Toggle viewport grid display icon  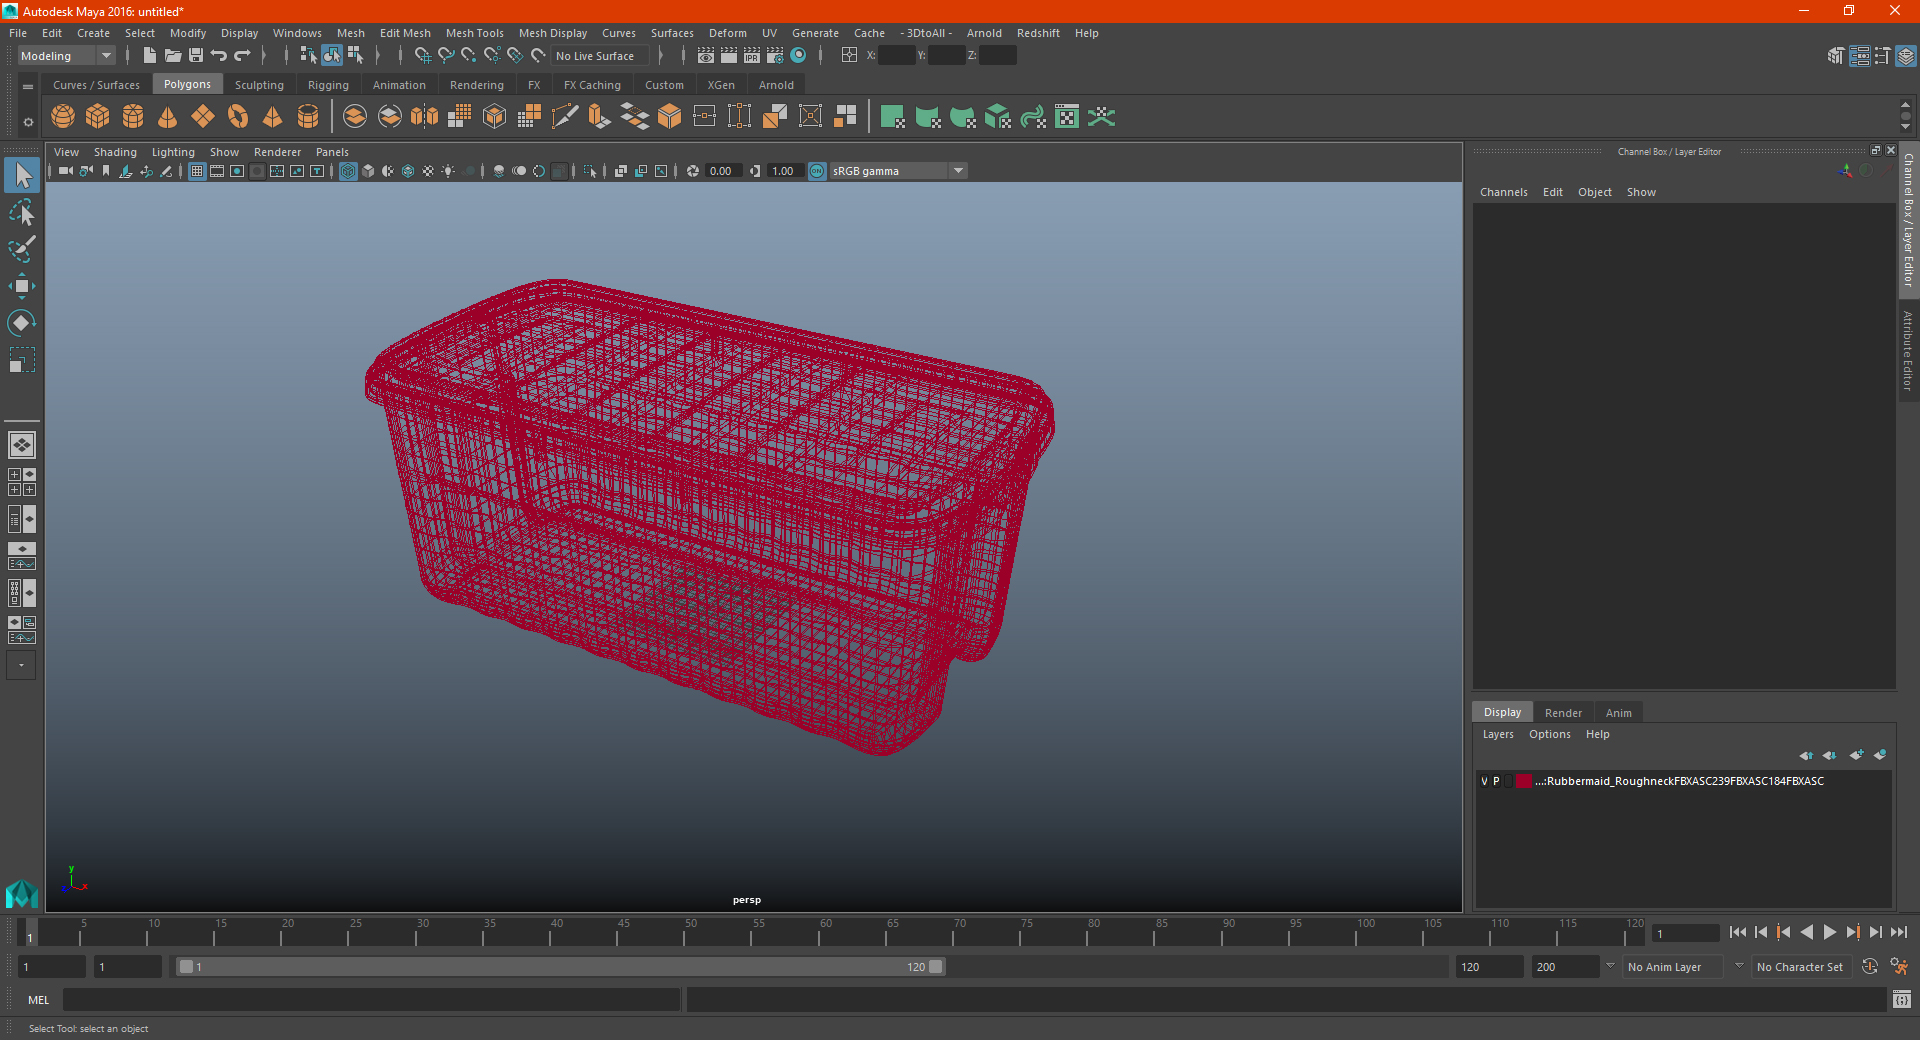197,171
